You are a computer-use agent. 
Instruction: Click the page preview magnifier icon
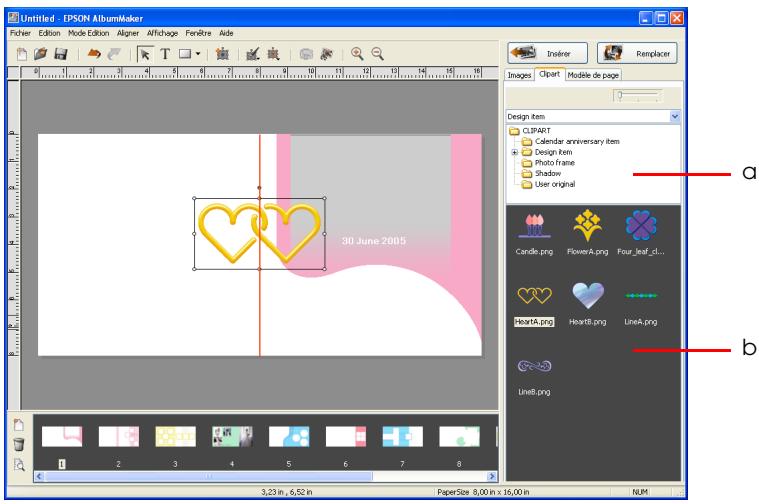point(19,465)
